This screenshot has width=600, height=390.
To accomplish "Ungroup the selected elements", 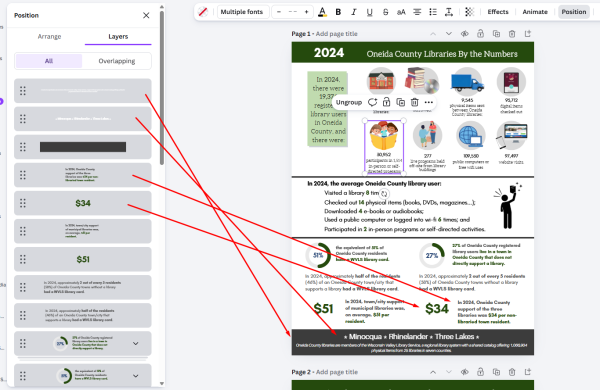I will click(x=349, y=102).
